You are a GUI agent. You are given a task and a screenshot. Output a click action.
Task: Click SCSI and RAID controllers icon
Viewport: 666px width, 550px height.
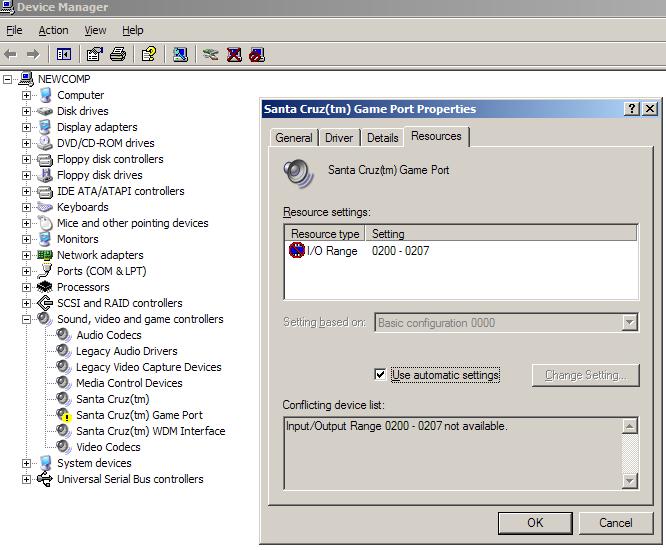[45, 303]
